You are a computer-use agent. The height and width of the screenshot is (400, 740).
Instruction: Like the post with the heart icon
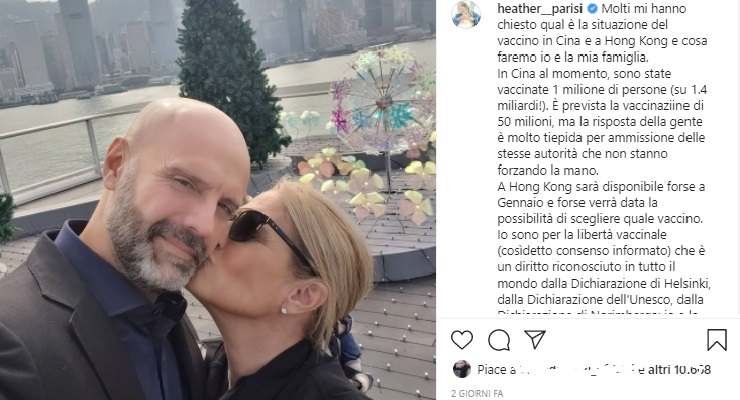pyautogui.click(x=462, y=340)
